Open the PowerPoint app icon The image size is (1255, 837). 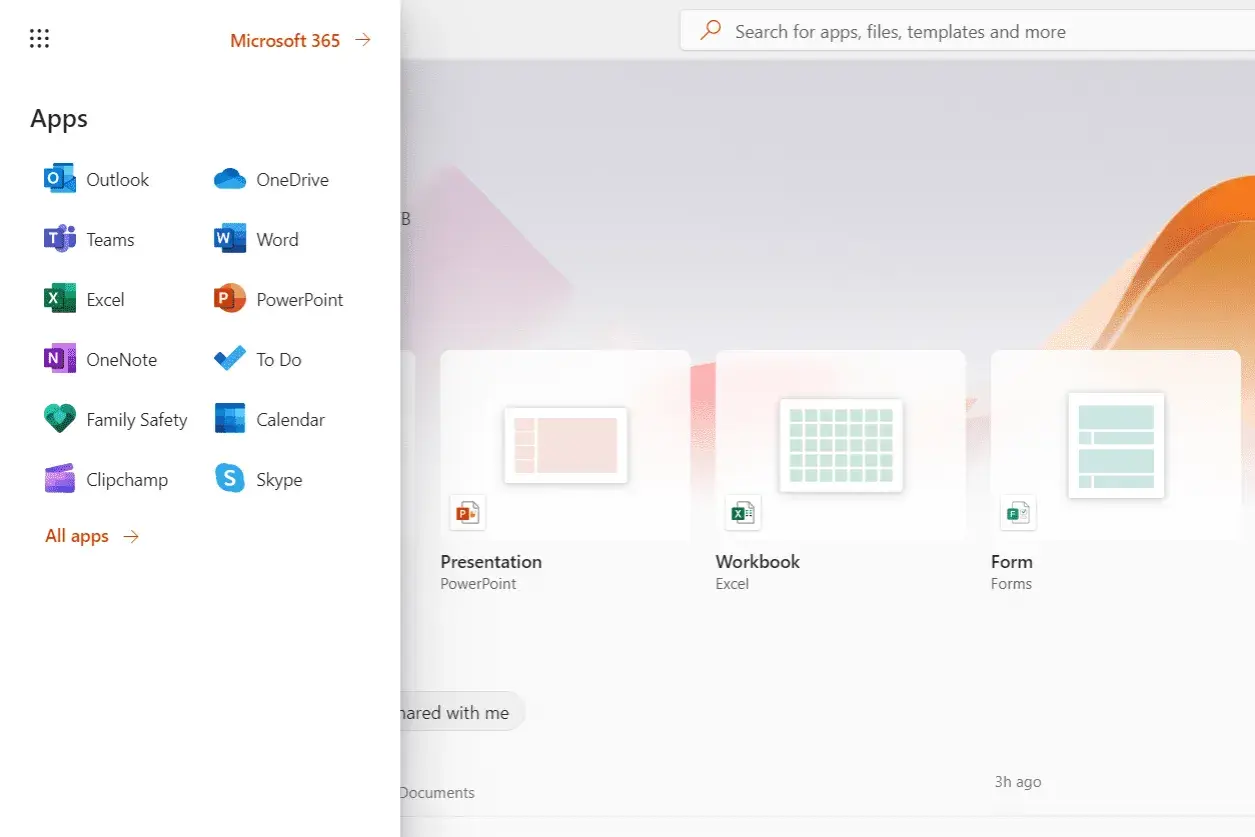coord(230,300)
